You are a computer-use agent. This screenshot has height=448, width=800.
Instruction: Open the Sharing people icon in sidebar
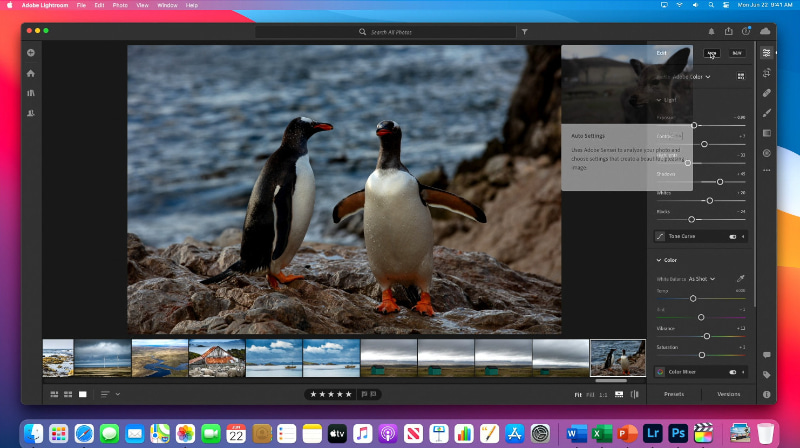click(31, 113)
